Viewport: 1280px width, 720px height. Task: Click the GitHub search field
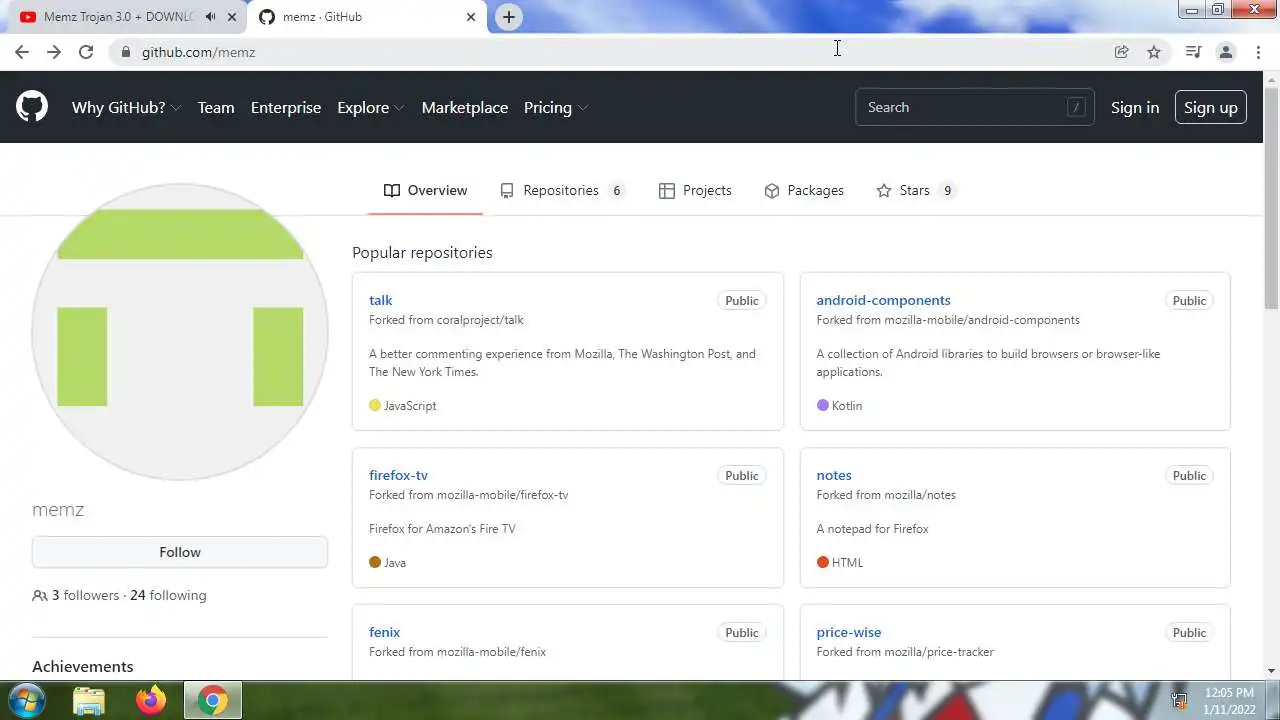click(975, 107)
